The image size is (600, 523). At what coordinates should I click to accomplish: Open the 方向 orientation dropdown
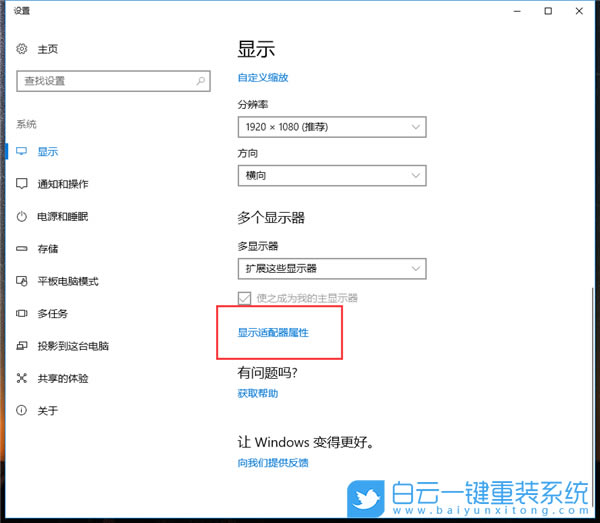pyautogui.click(x=332, y=176)
